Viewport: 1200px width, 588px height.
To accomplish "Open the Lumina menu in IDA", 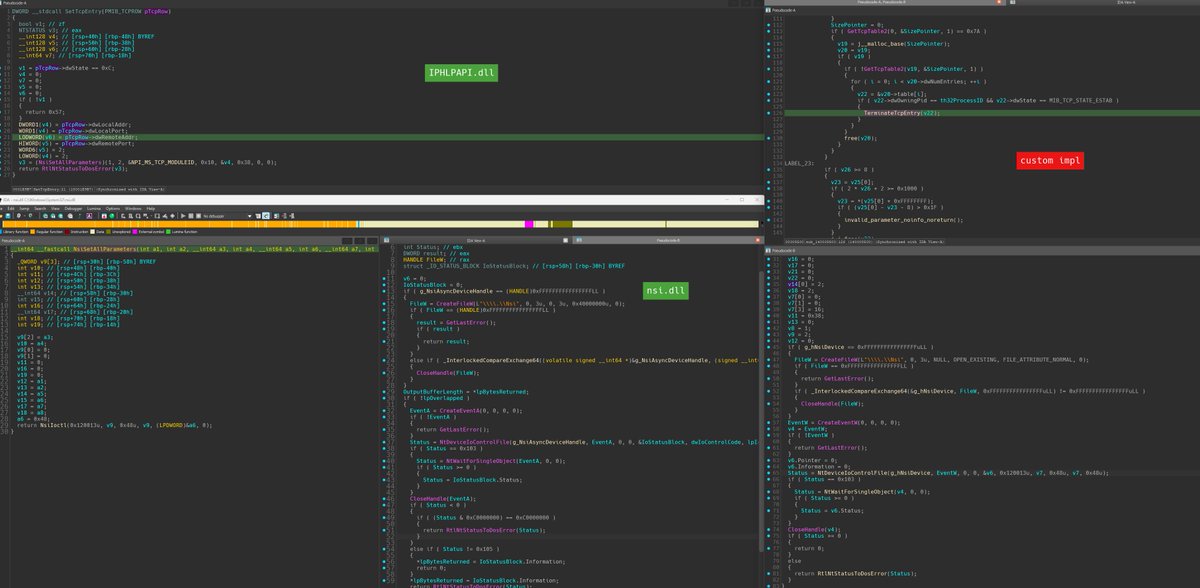I will [93, 208].
